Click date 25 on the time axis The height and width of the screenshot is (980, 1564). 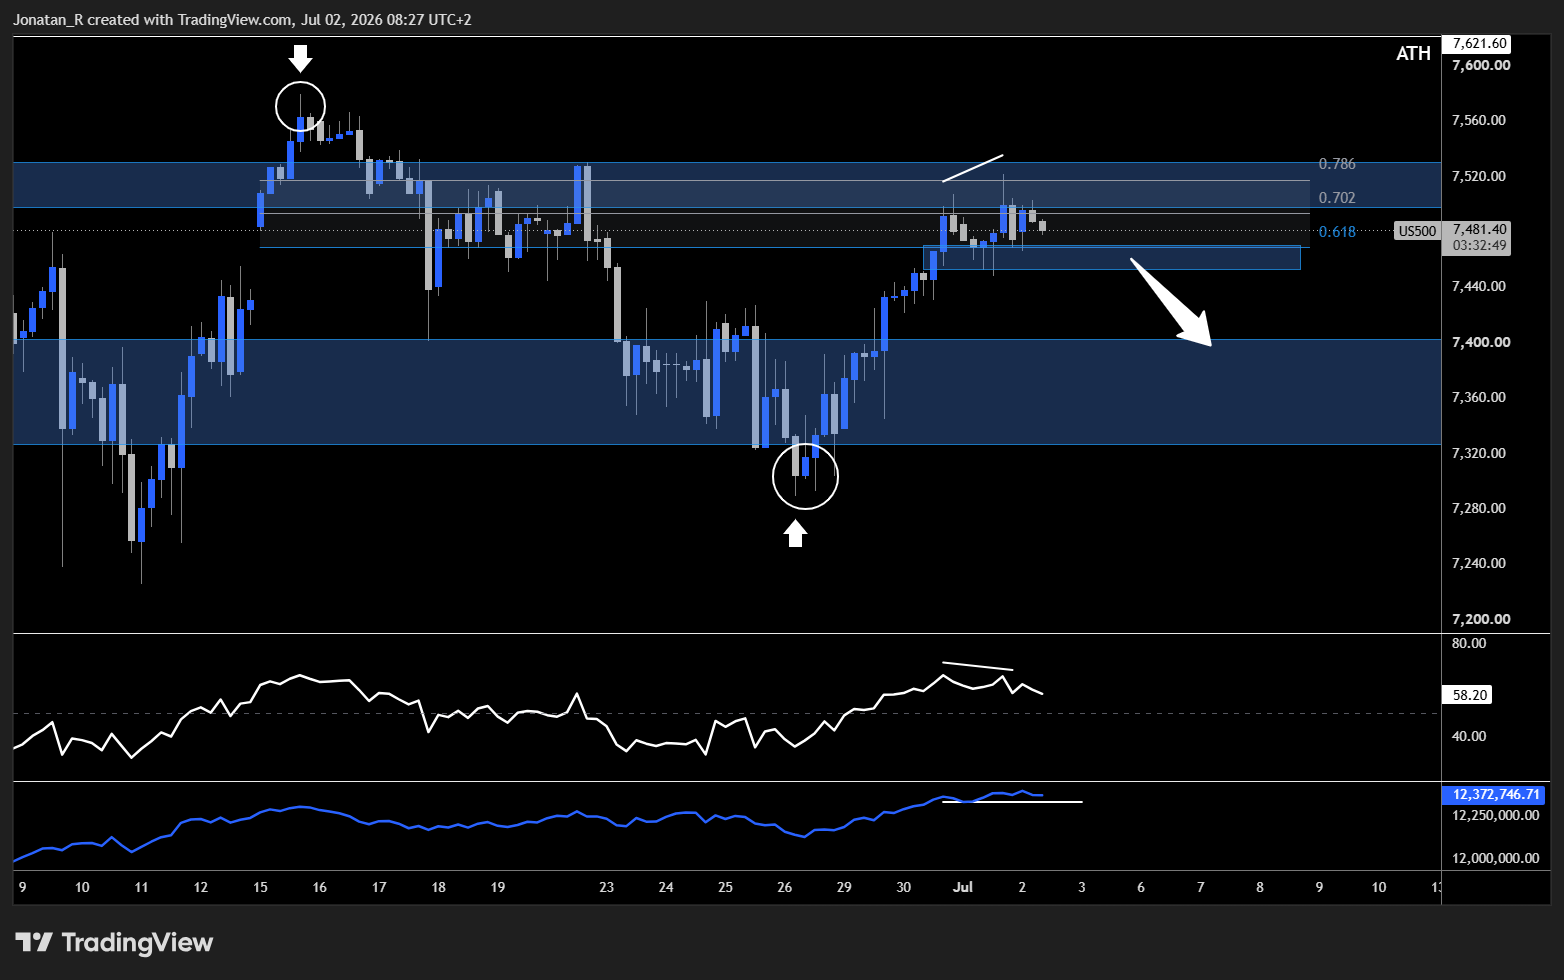pyautogui.click(x=725, y=887)
